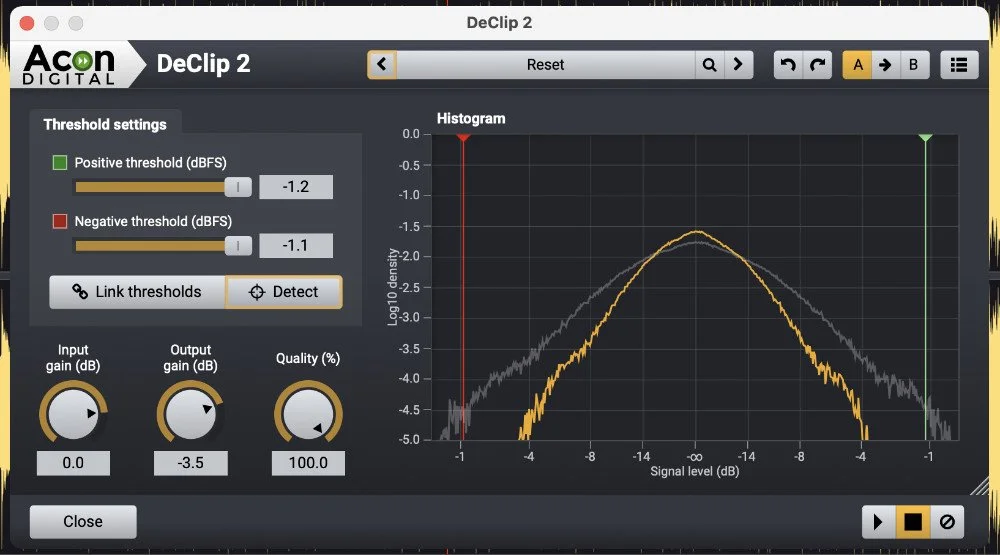1000x555 pixels.
Task: Open the plug-in menu list icon
Action: pyautogui.click(x=959, y=64)
